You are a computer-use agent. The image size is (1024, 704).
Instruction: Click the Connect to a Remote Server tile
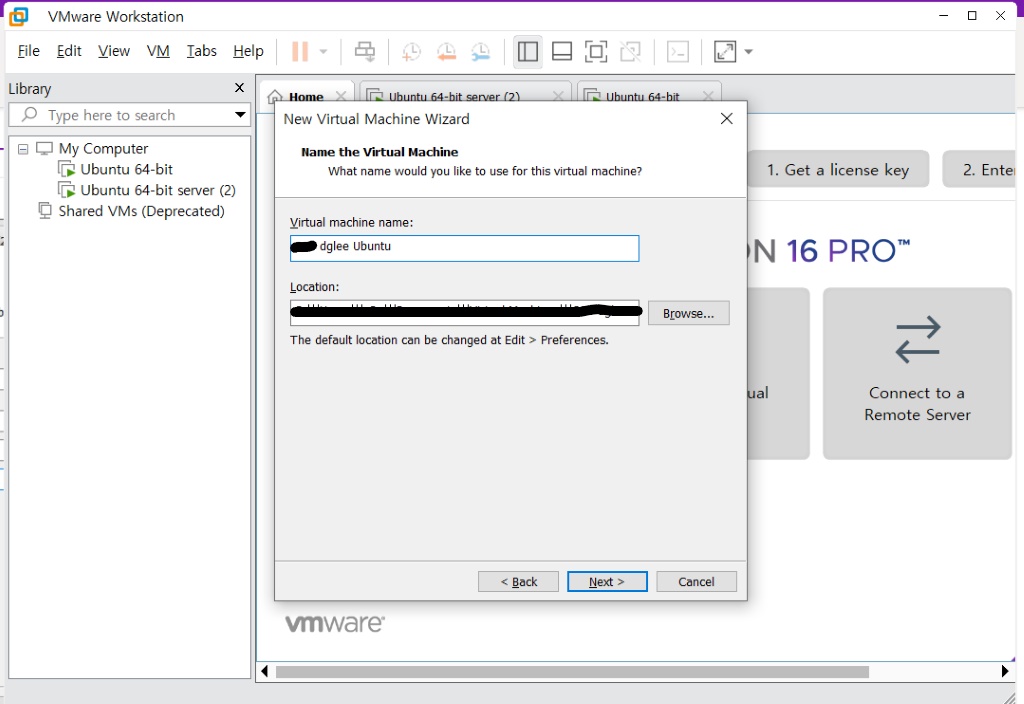917,374
